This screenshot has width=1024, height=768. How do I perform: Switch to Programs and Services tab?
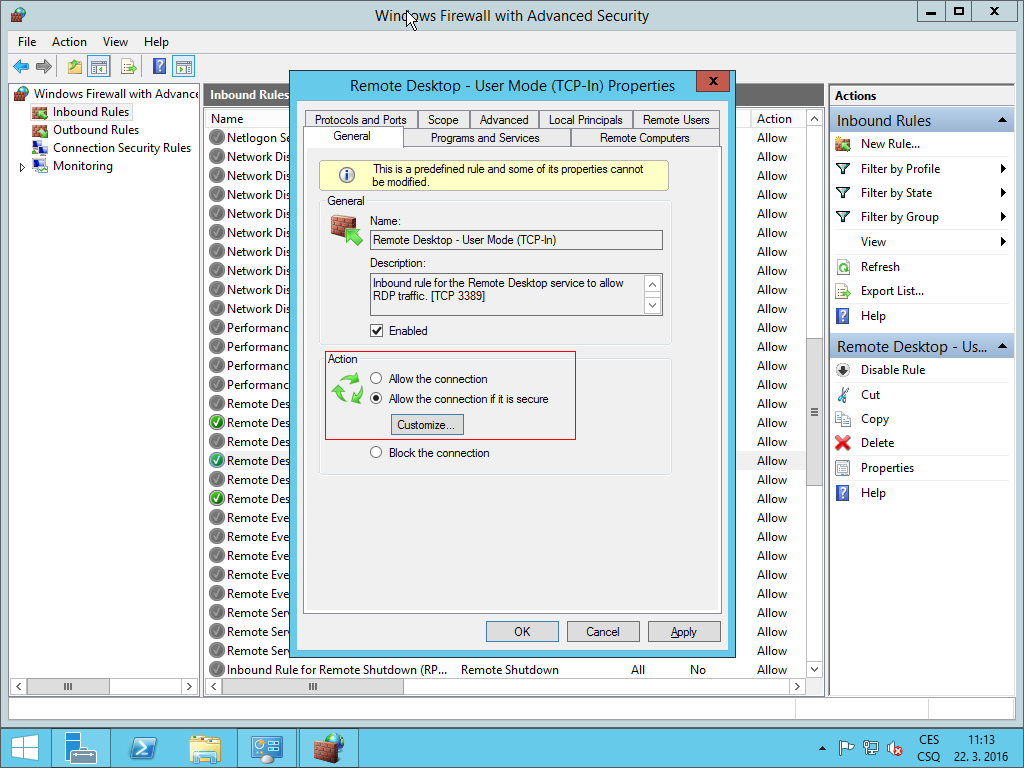tap(485, 138)
